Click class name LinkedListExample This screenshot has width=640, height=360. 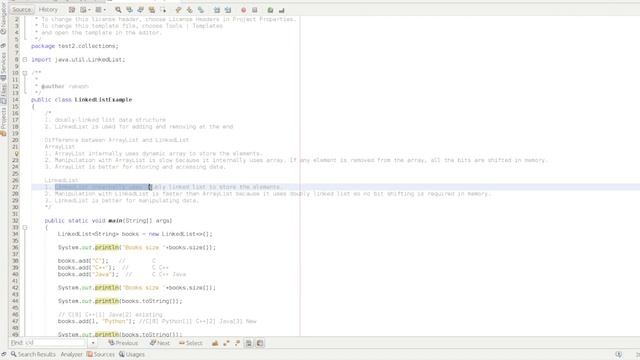pyautogui.click(x=103, y=100)
